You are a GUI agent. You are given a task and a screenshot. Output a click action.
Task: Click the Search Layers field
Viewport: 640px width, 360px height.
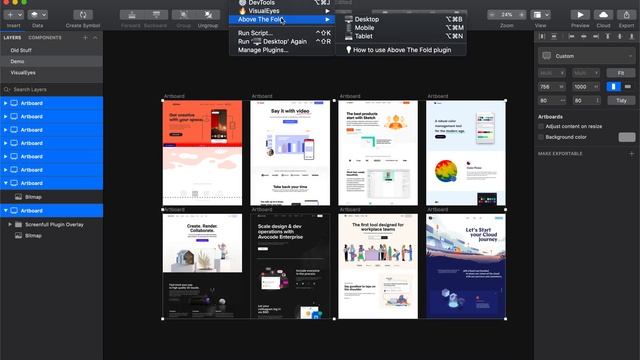point(51,89)
